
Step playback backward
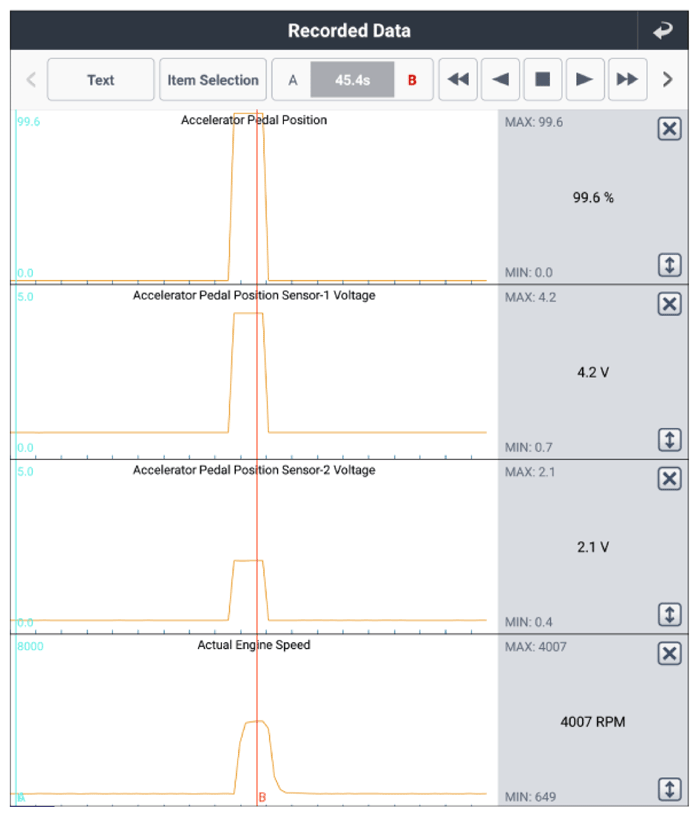(x=500, y=80)
